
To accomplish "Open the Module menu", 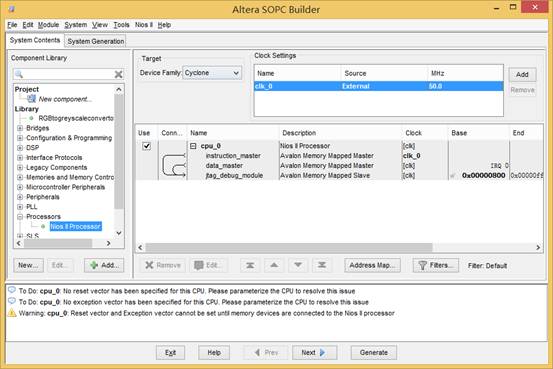I will [x=48, y=25].
